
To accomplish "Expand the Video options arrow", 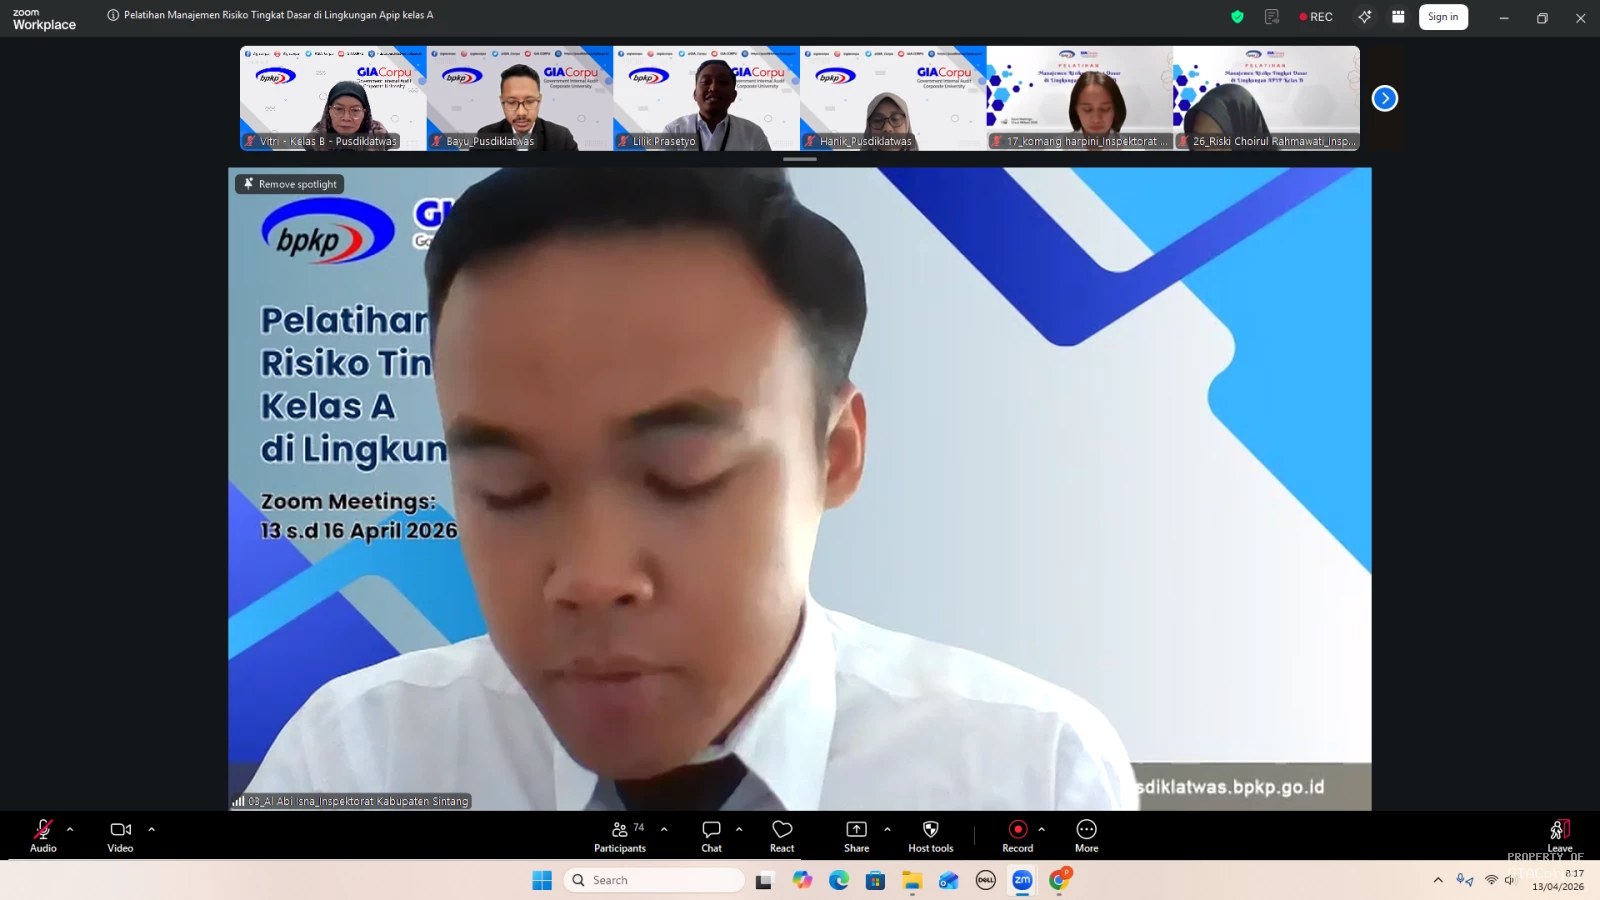I will click(152, 829).
